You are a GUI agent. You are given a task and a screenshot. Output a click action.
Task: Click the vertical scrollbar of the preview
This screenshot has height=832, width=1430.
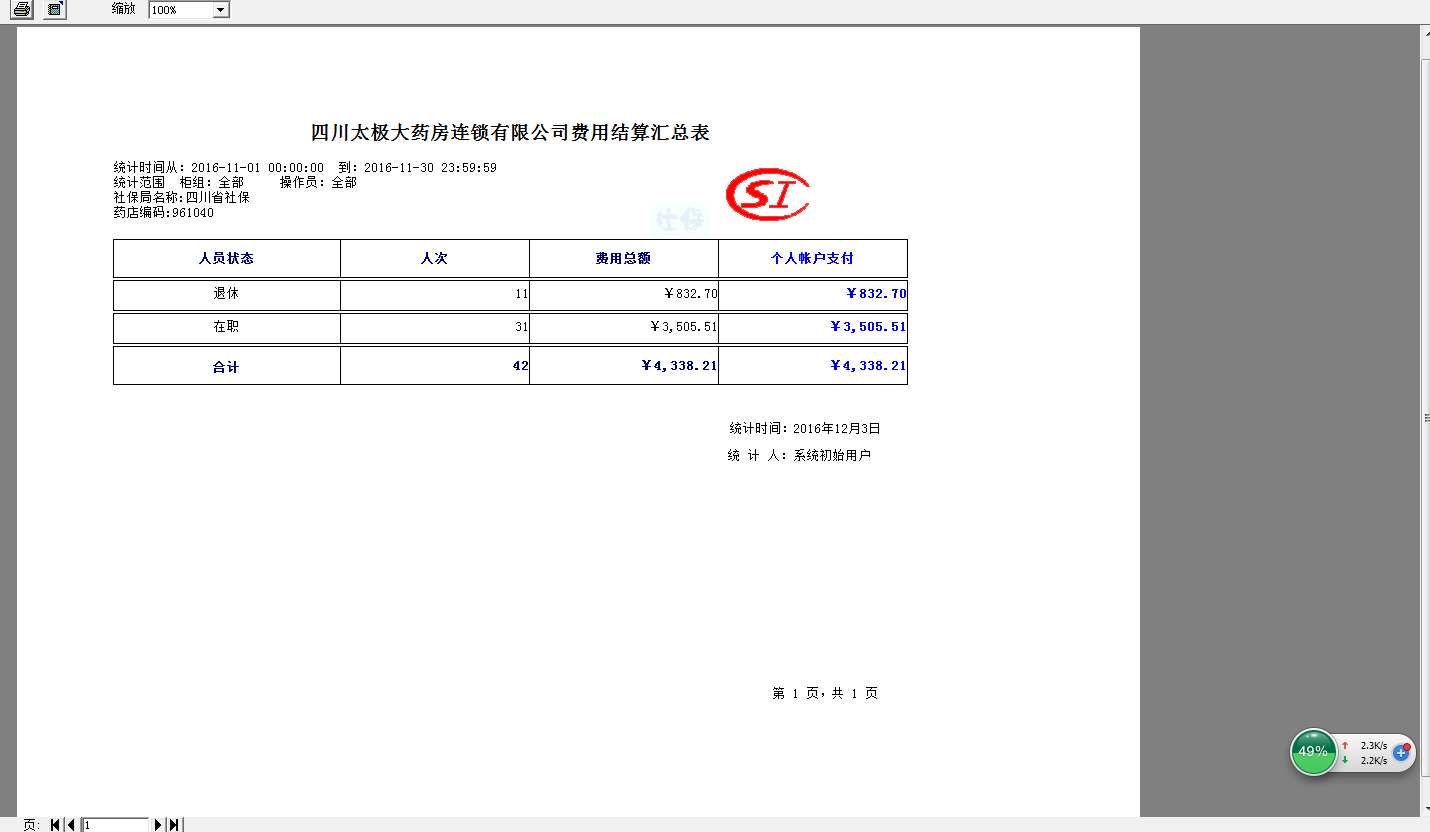[x=1425, y=420]
